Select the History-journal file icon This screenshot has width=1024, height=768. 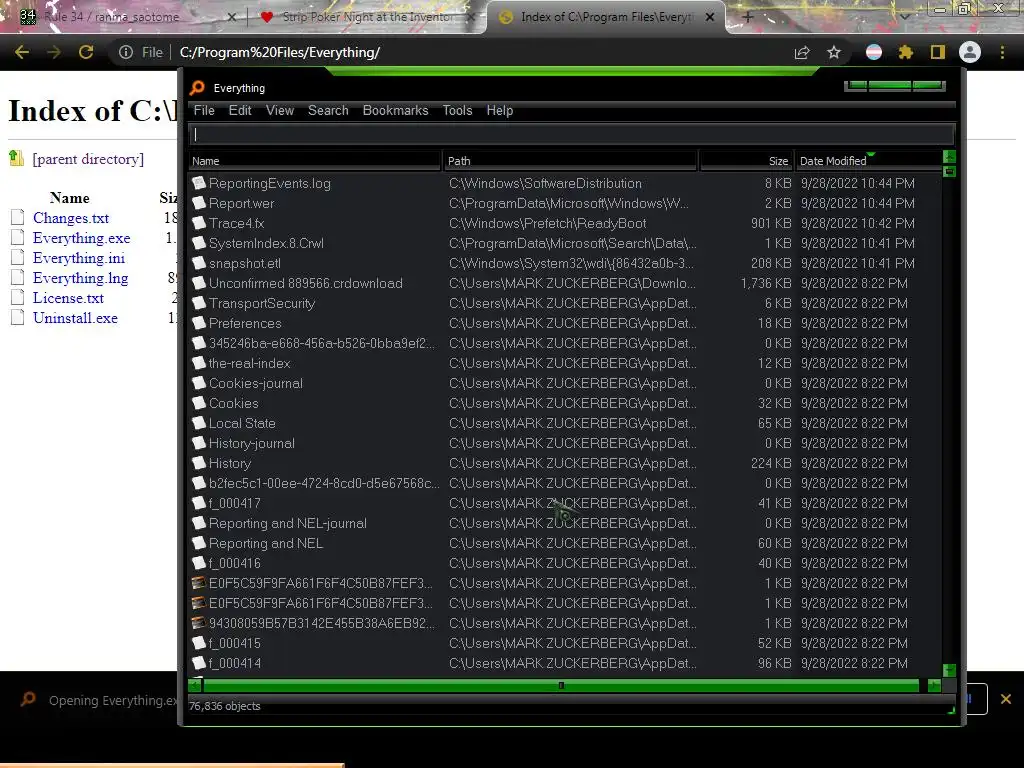[x=199, y=443]
